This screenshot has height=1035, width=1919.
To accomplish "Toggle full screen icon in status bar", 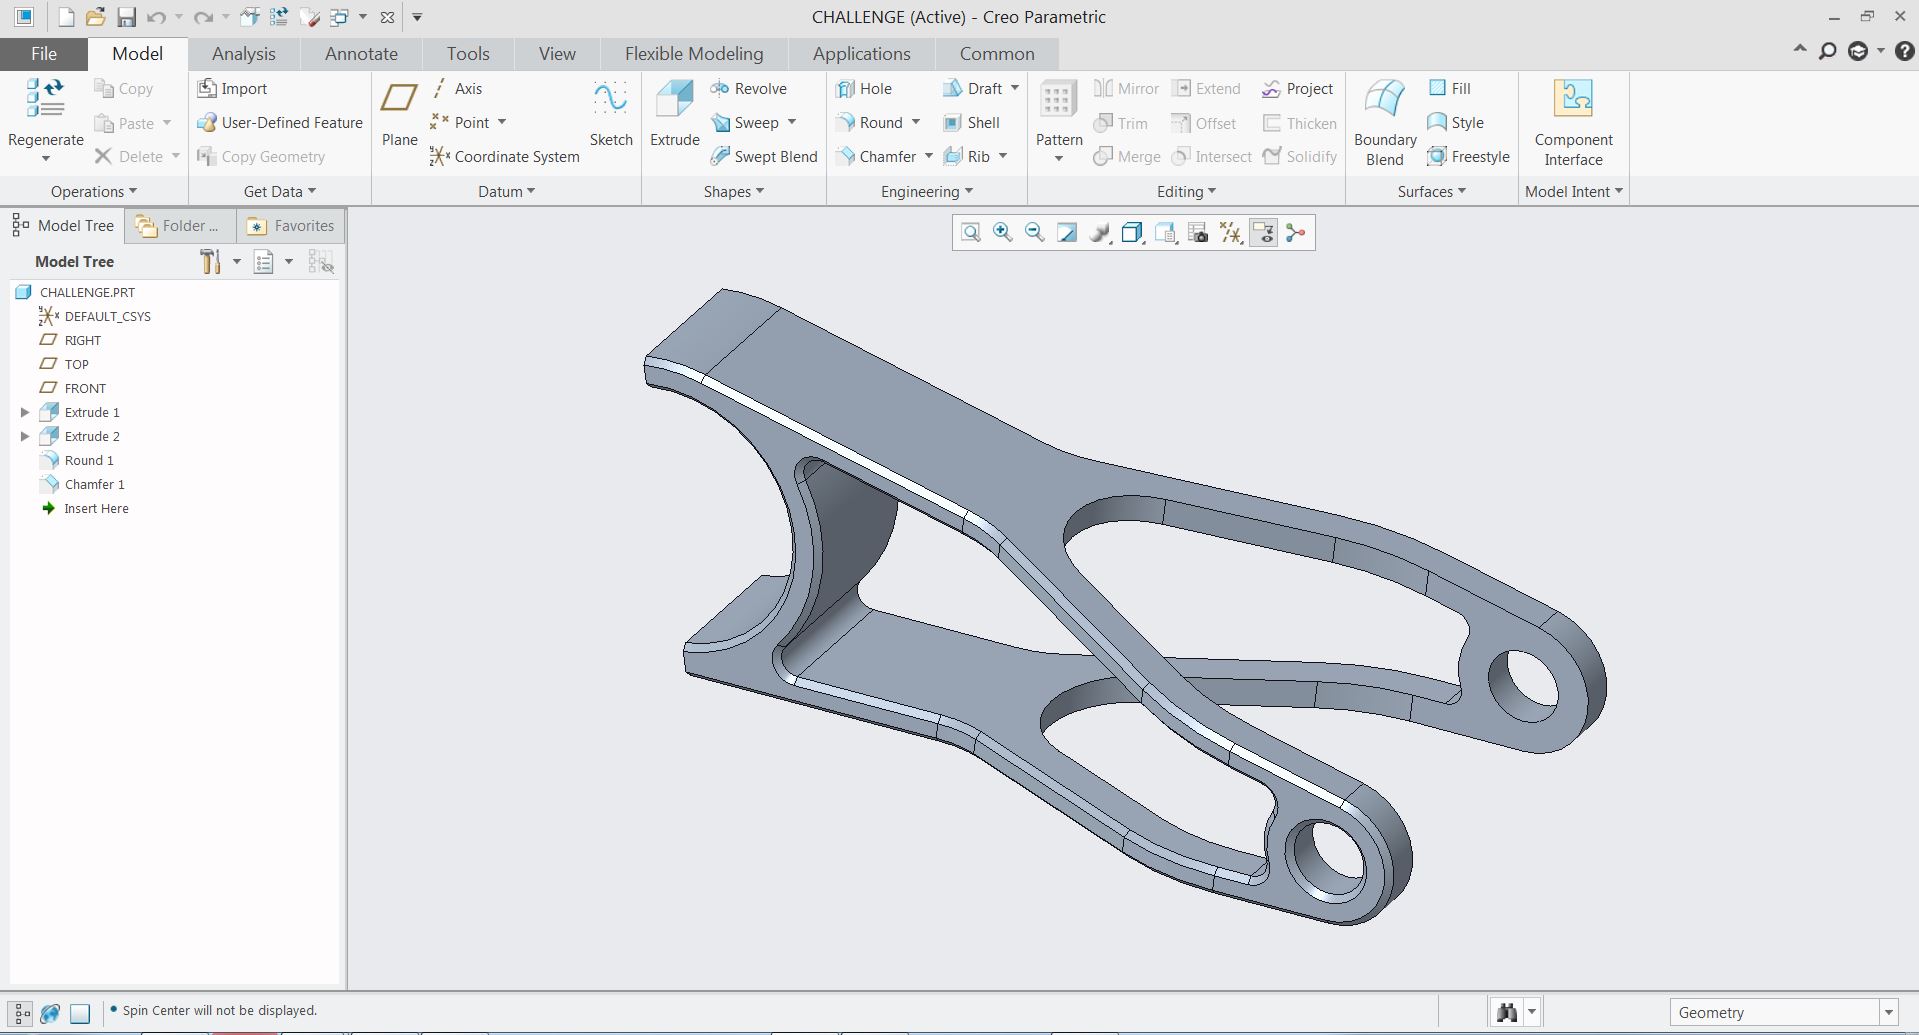I will [80, 1013].
